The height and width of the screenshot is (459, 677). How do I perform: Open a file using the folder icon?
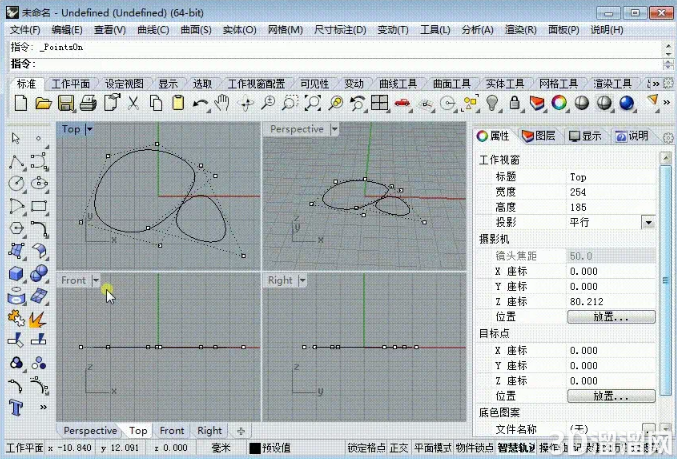coord(43,104)
